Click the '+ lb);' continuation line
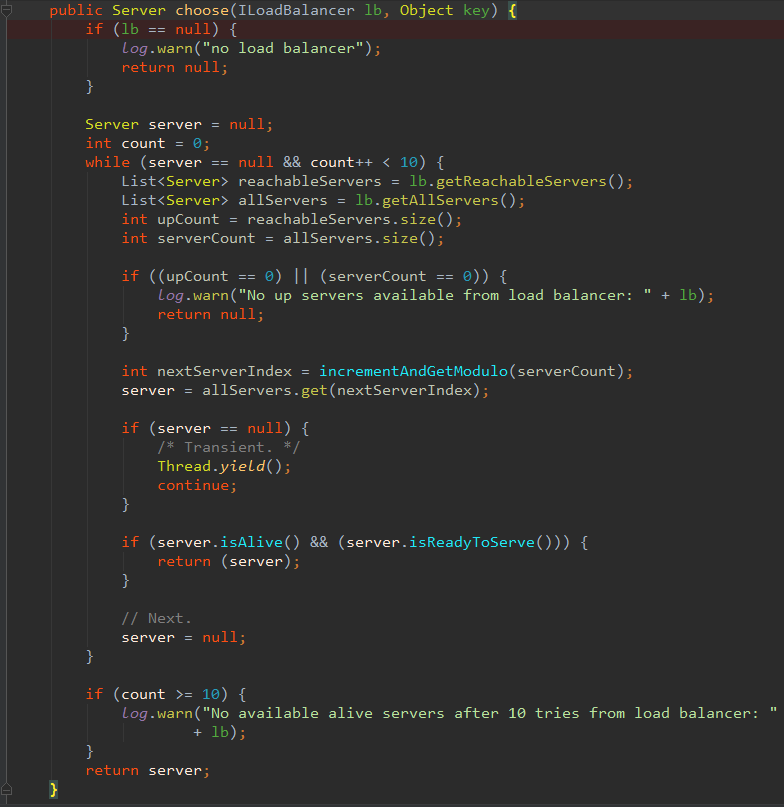This screenshot has height=807, width=784. (x=219, y=732)
